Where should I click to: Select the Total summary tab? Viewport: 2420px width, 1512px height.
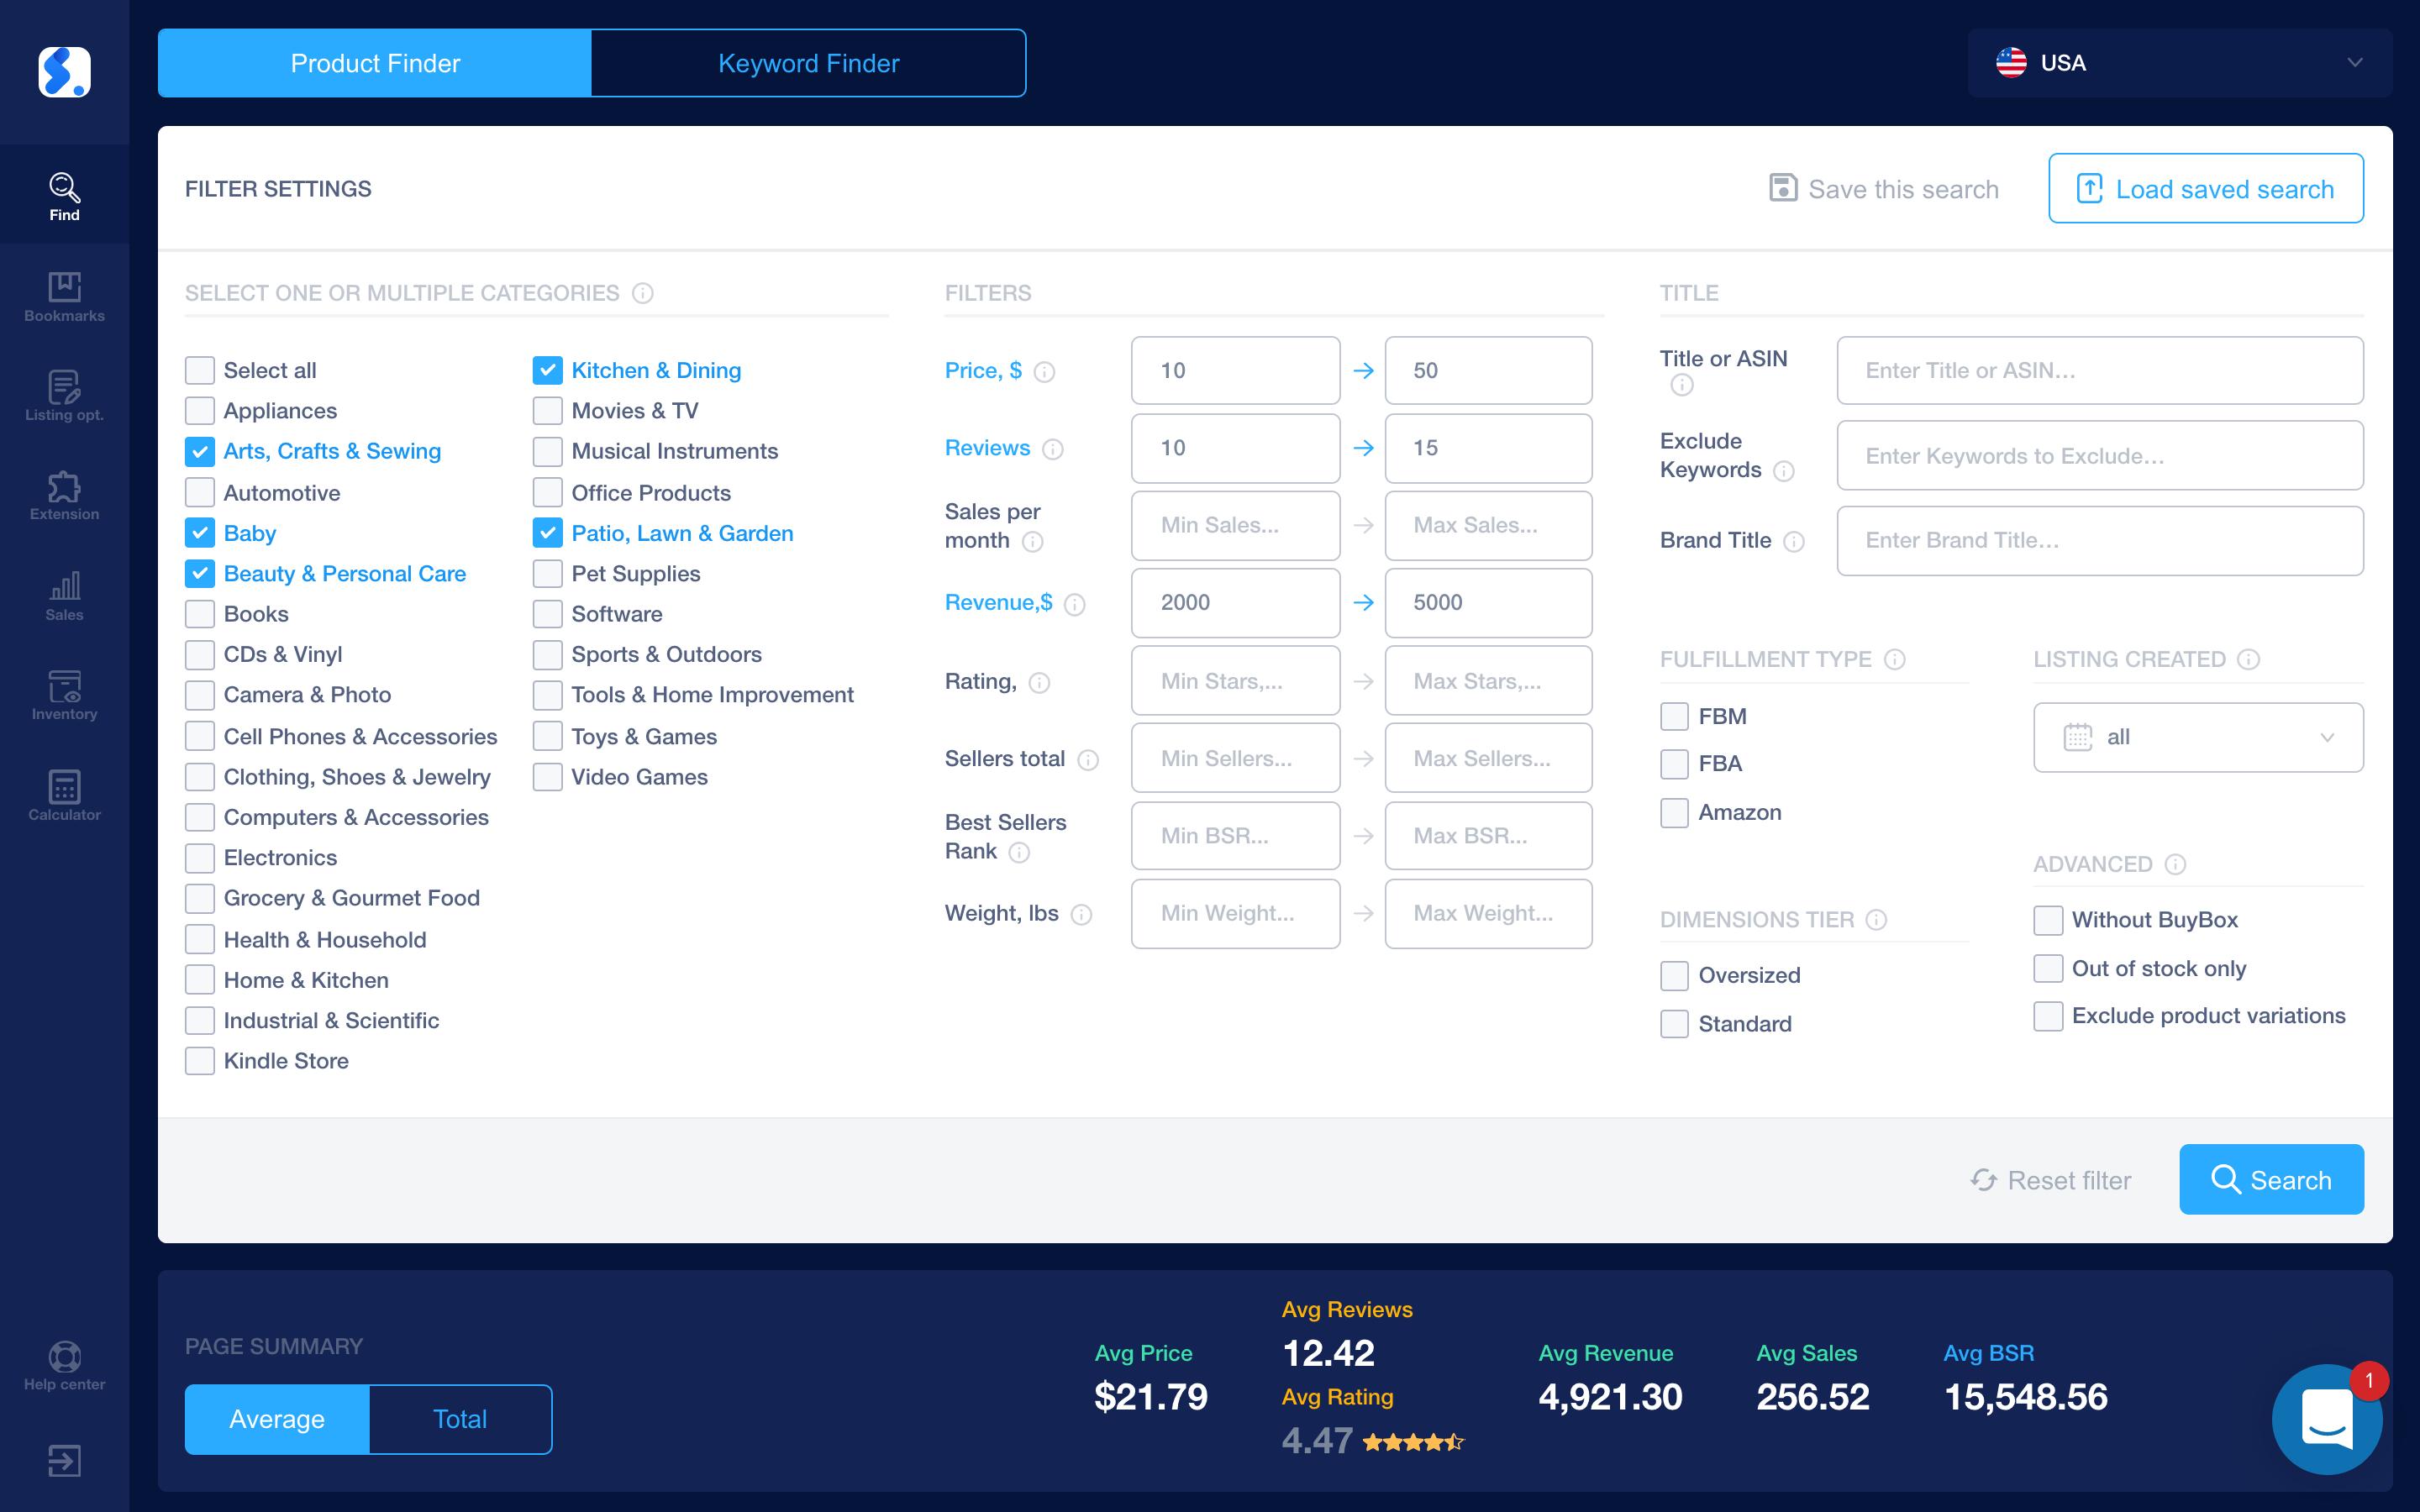(x=460, y=1419)
